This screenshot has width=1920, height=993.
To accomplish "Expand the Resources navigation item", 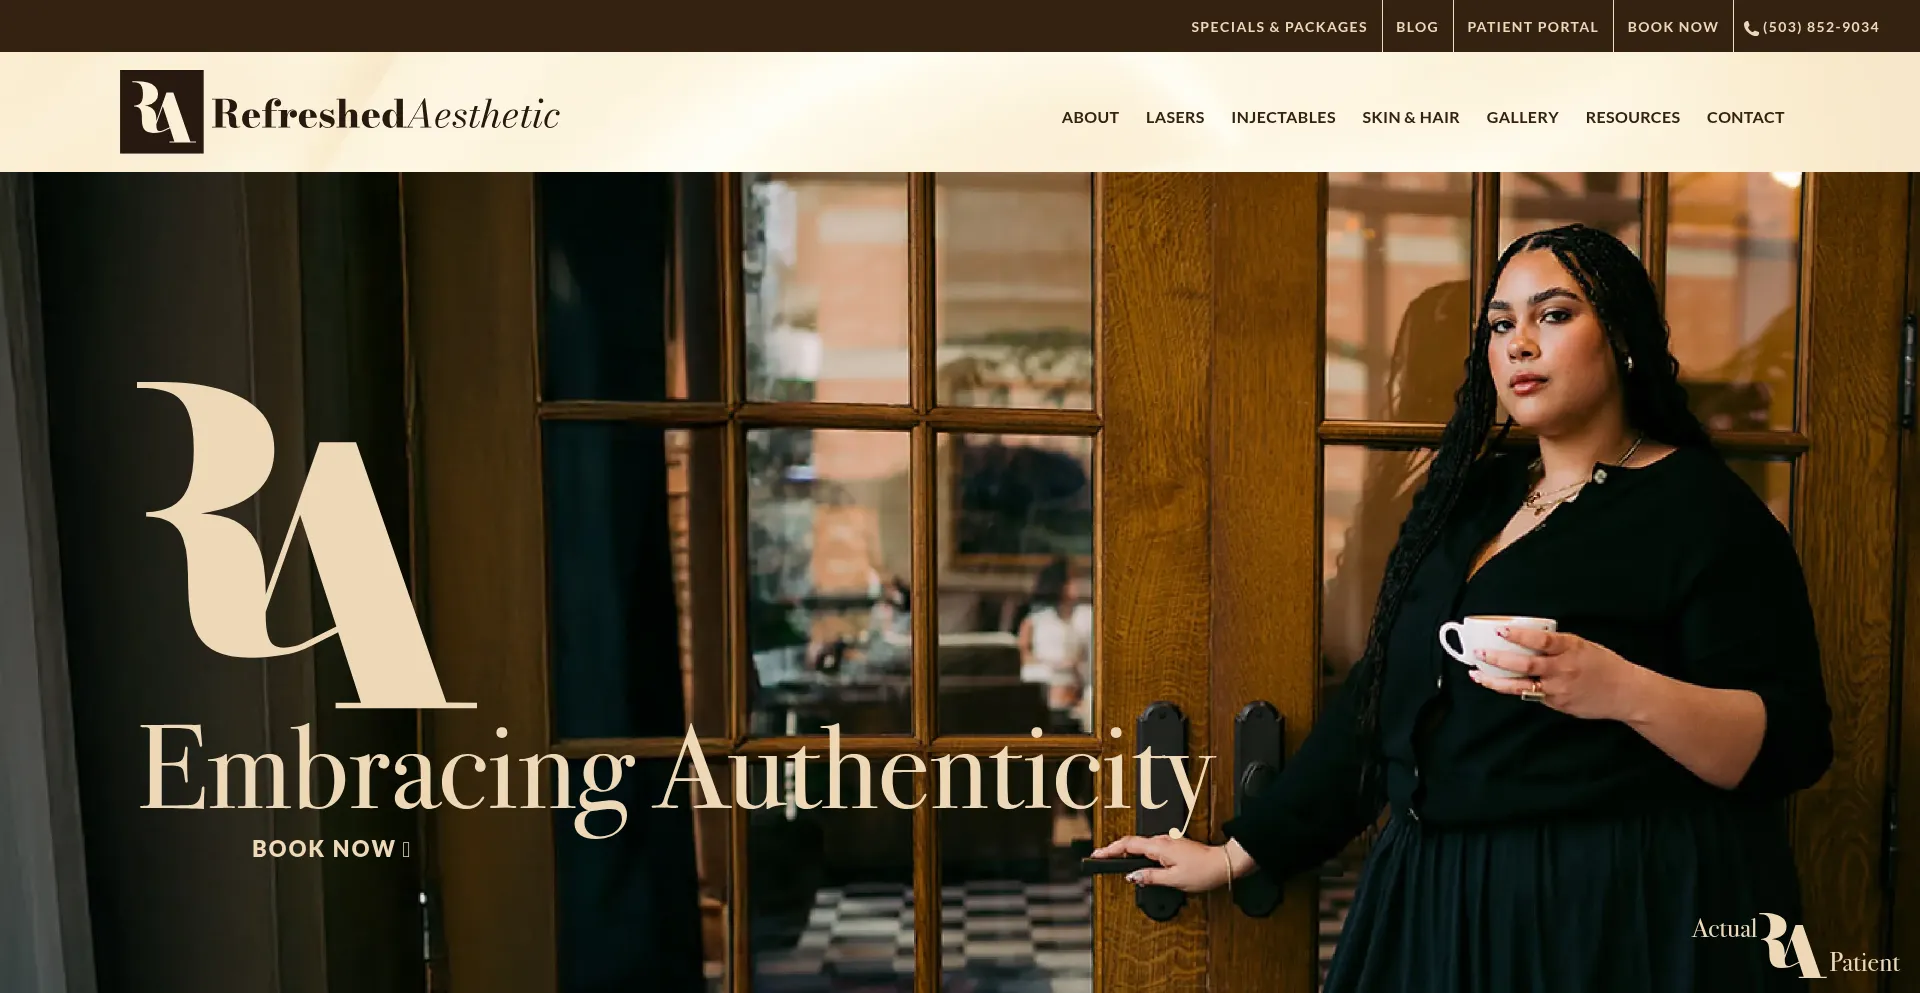I will (1633, 117).
